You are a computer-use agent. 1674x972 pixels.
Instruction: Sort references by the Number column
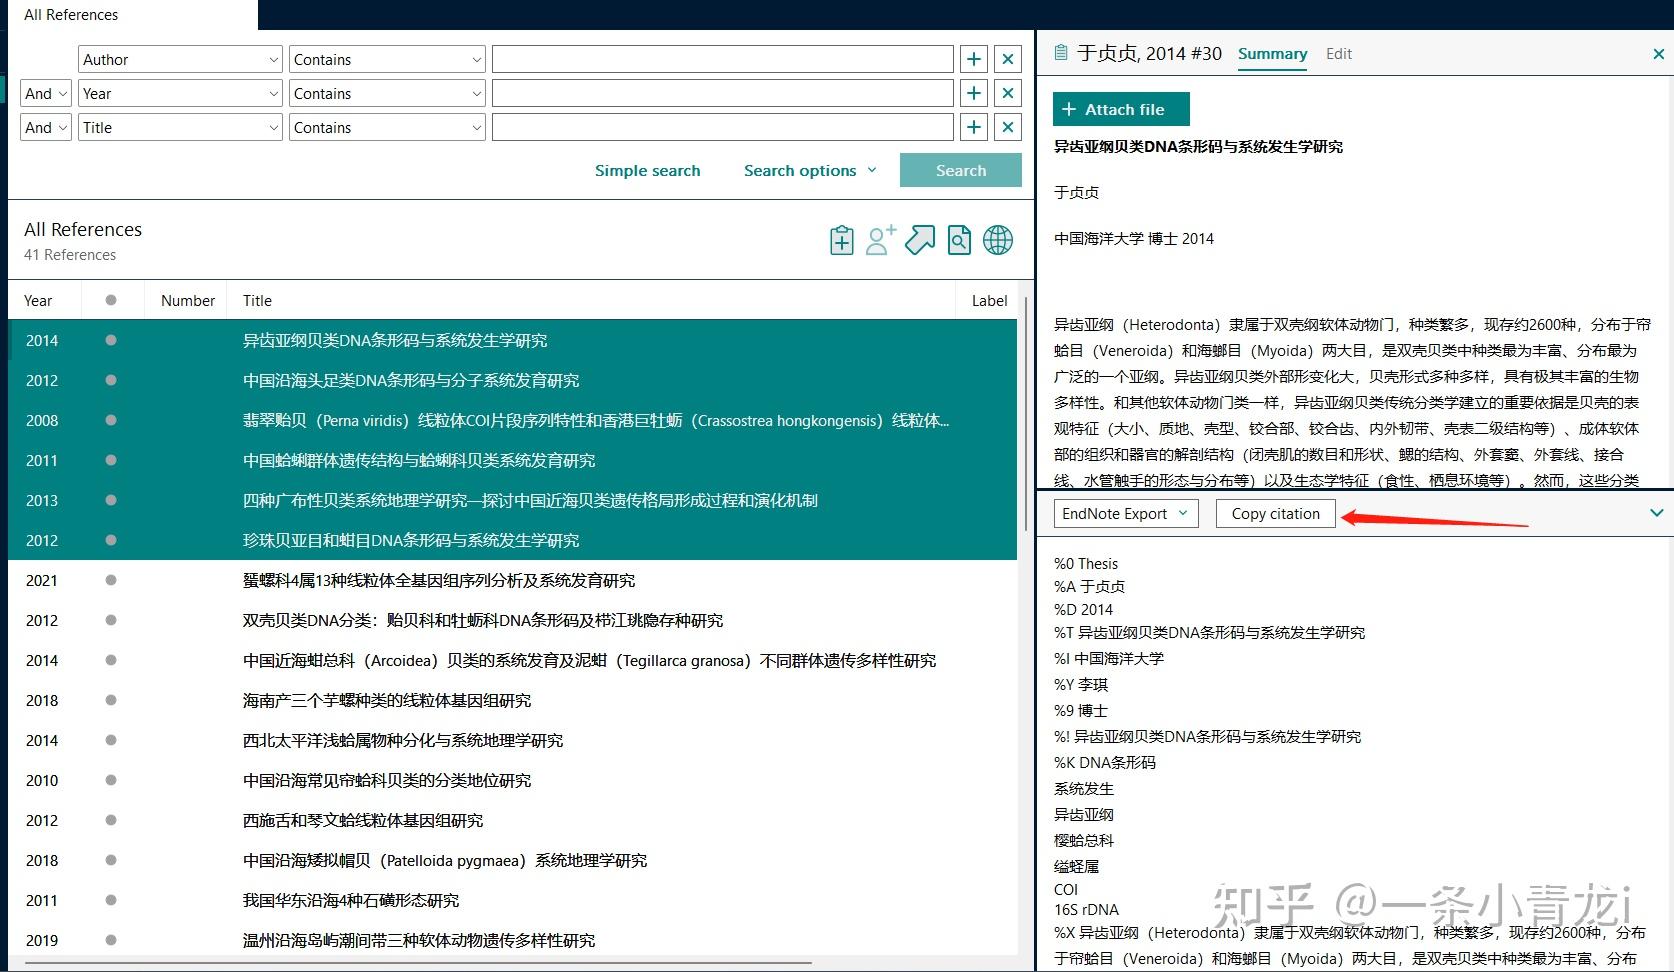(188, 301)
